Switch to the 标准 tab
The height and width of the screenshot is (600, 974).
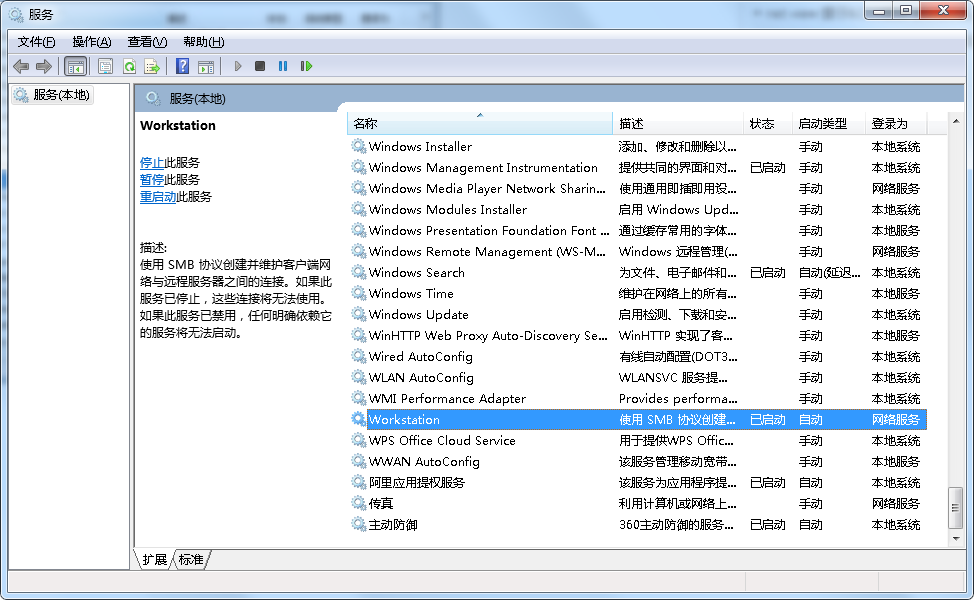point(191,560)
